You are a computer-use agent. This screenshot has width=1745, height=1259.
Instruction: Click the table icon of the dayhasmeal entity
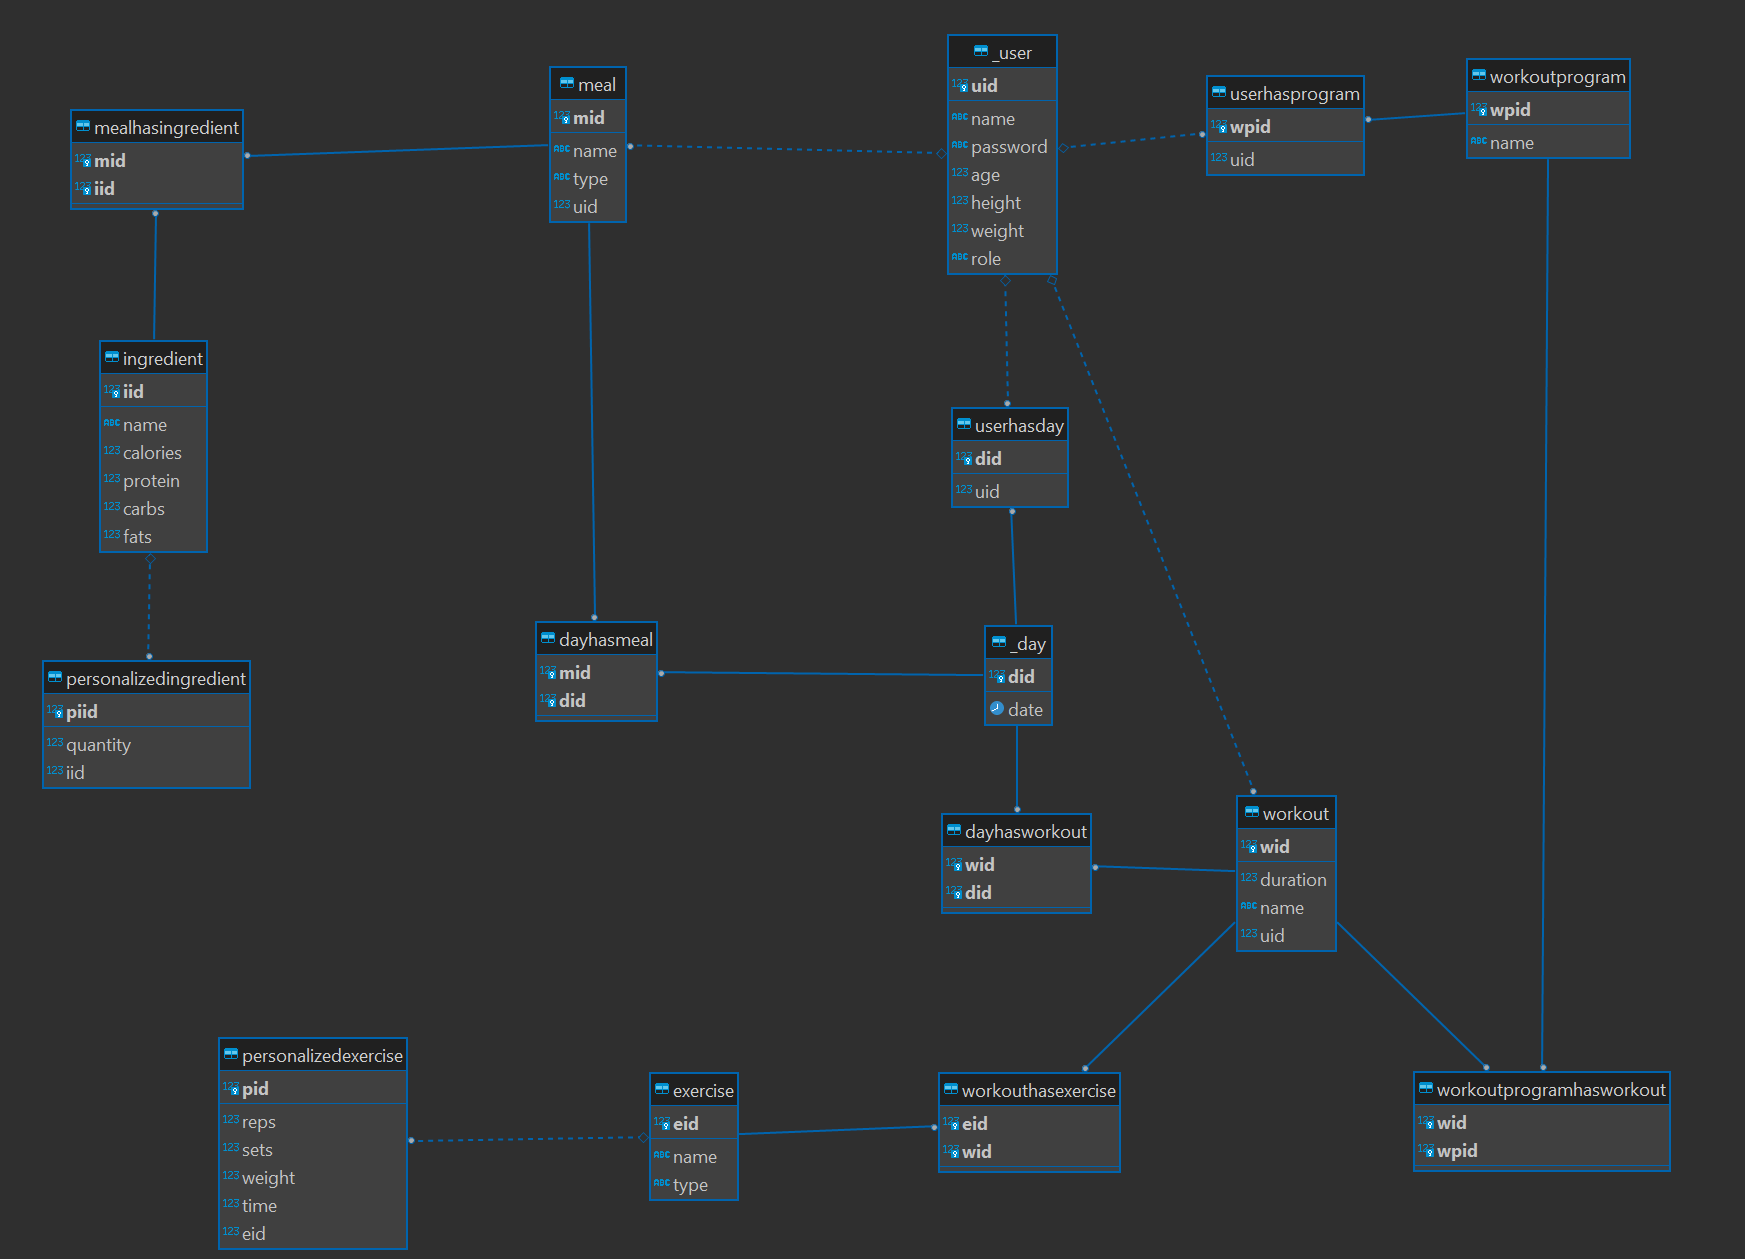coord(548,639)
